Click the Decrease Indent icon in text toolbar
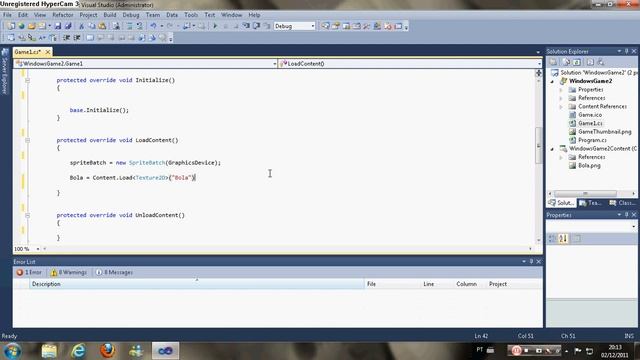 coord(66,38)
